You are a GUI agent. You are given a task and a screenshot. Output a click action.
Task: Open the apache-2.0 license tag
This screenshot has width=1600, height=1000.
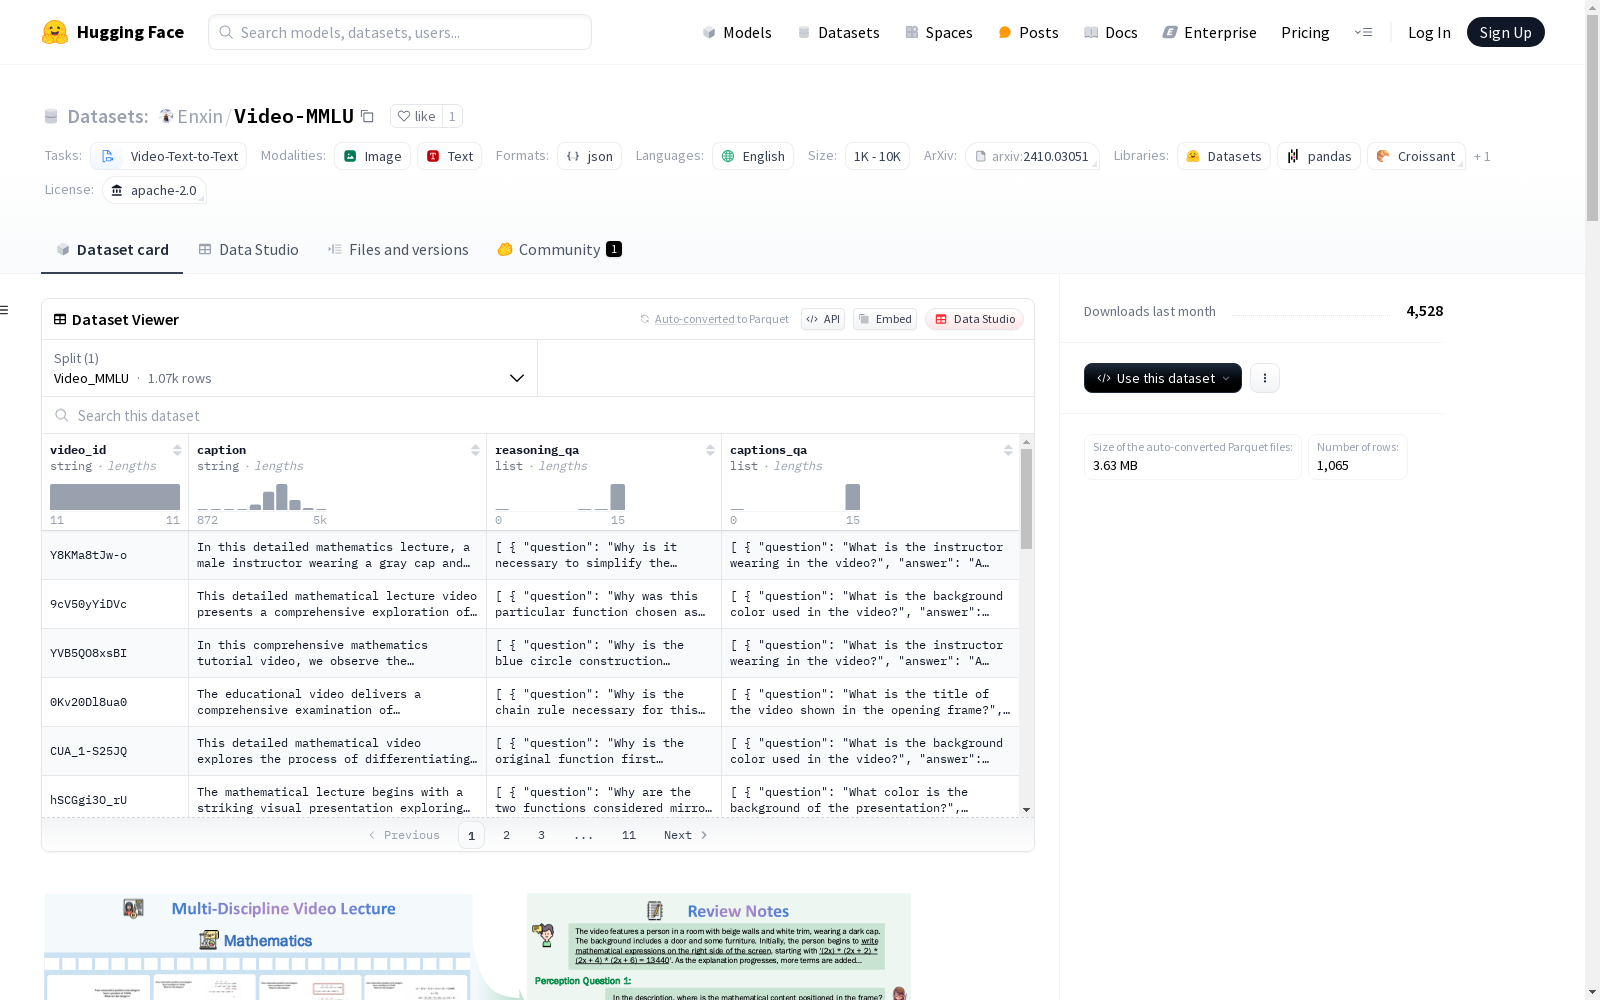[154, 190]
